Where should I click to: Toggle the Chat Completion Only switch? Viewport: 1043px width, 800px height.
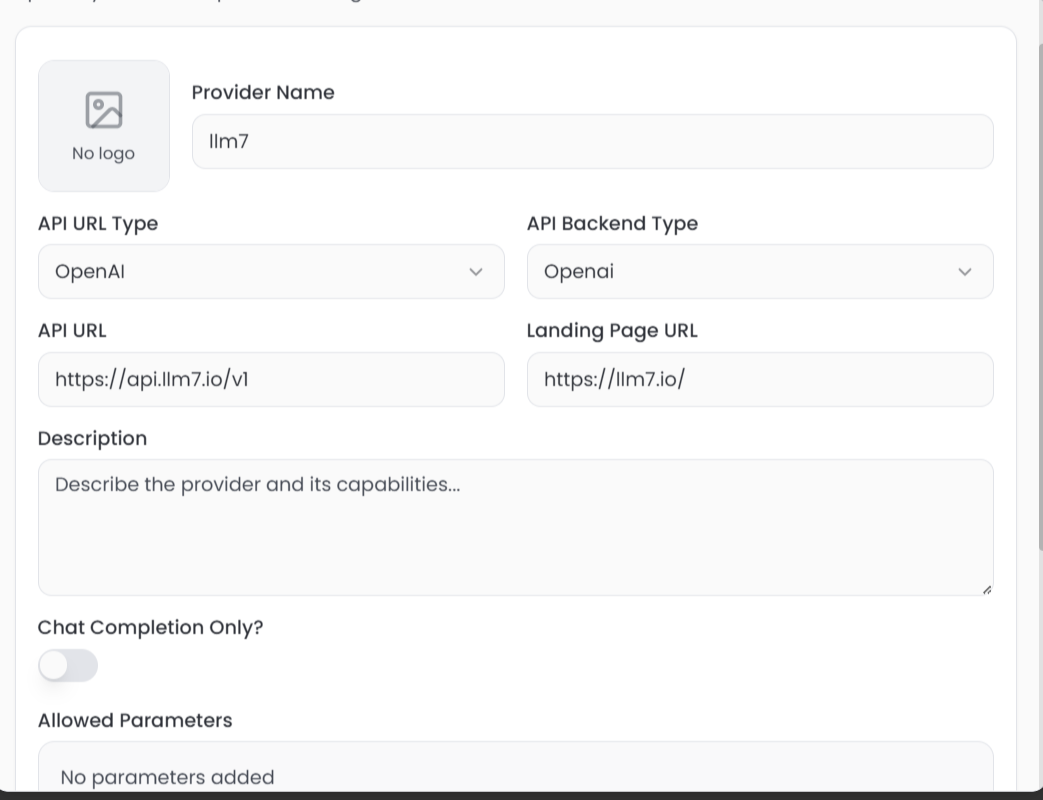pyautogui.click(x=68, y=666)
